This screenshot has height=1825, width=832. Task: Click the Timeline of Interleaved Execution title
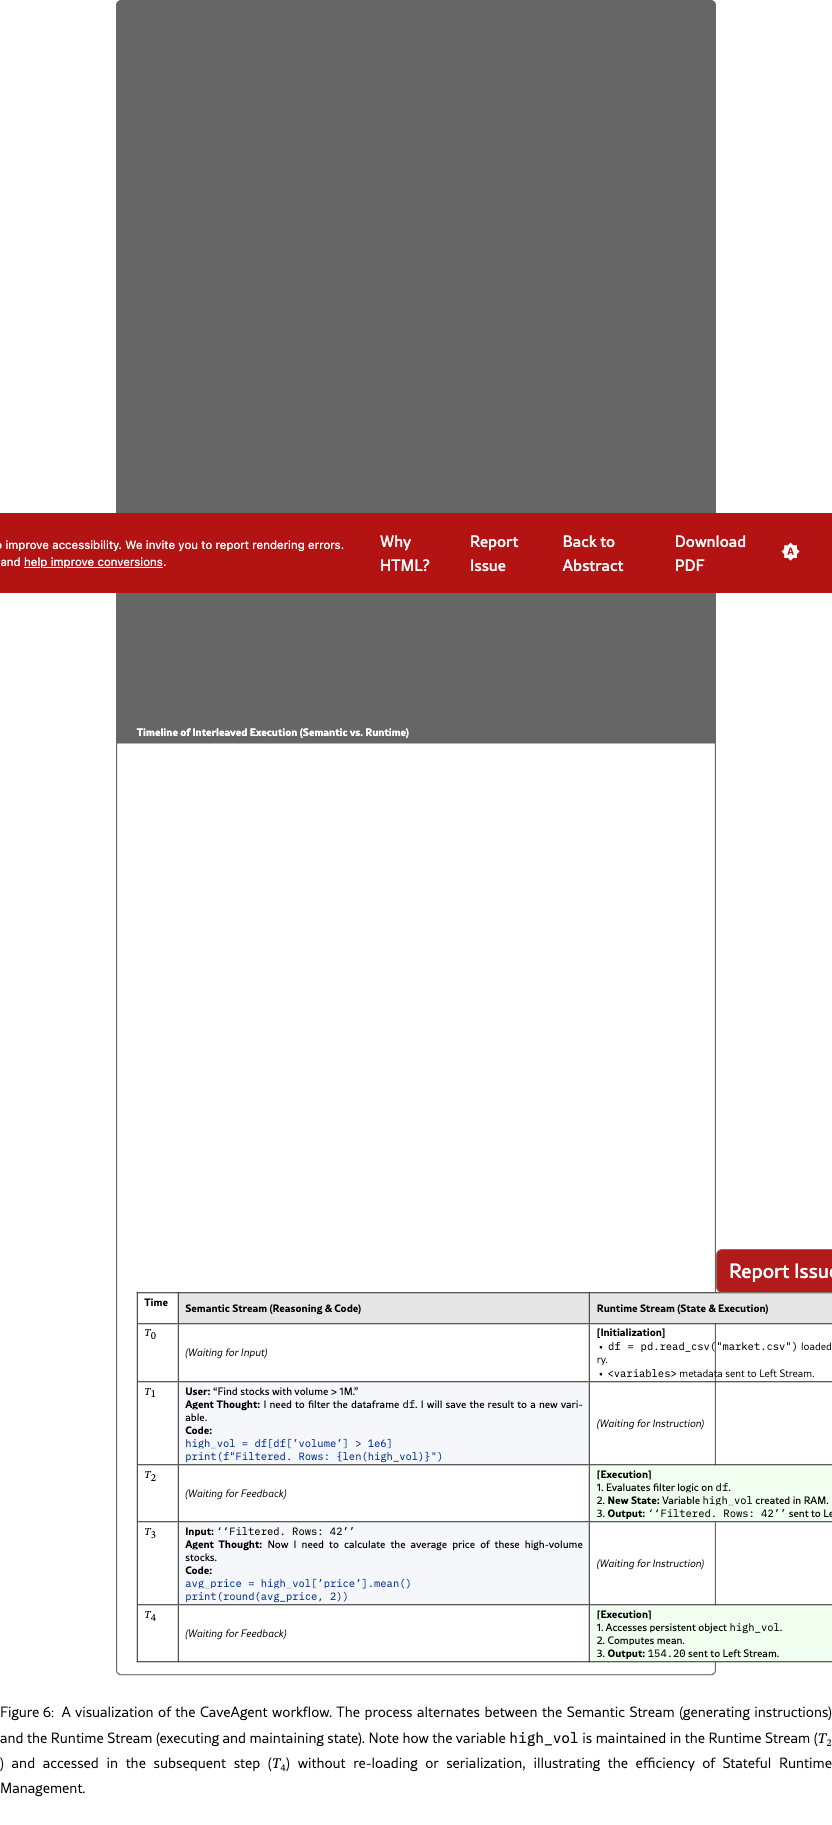coord(272,733)
